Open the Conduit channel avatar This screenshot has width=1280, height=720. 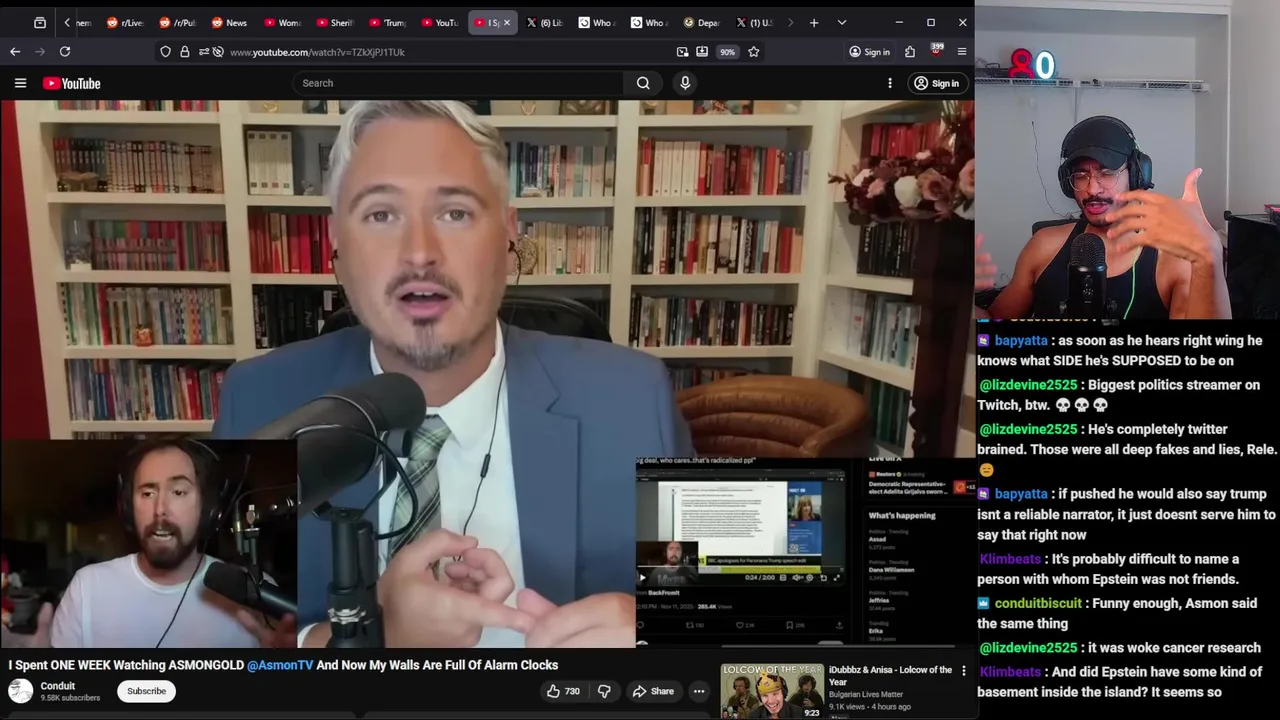tap(20, 691)
